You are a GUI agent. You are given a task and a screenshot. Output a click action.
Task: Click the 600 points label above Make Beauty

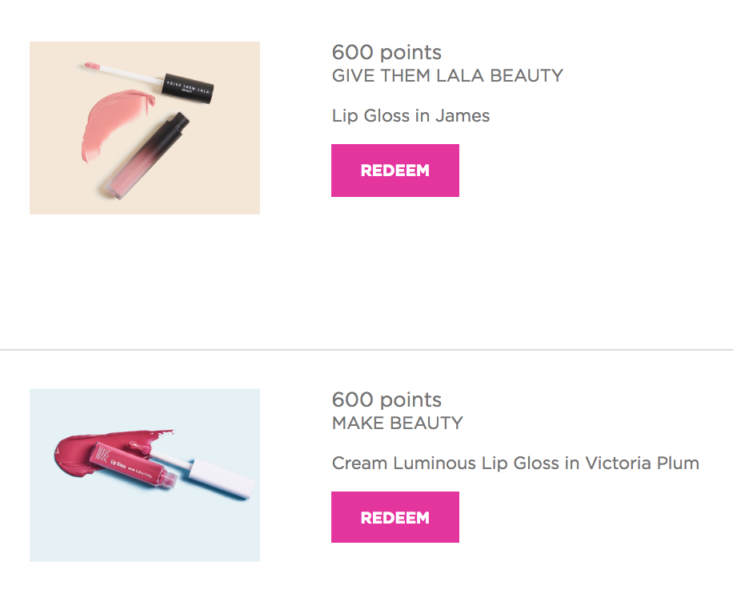click(387, 400)
